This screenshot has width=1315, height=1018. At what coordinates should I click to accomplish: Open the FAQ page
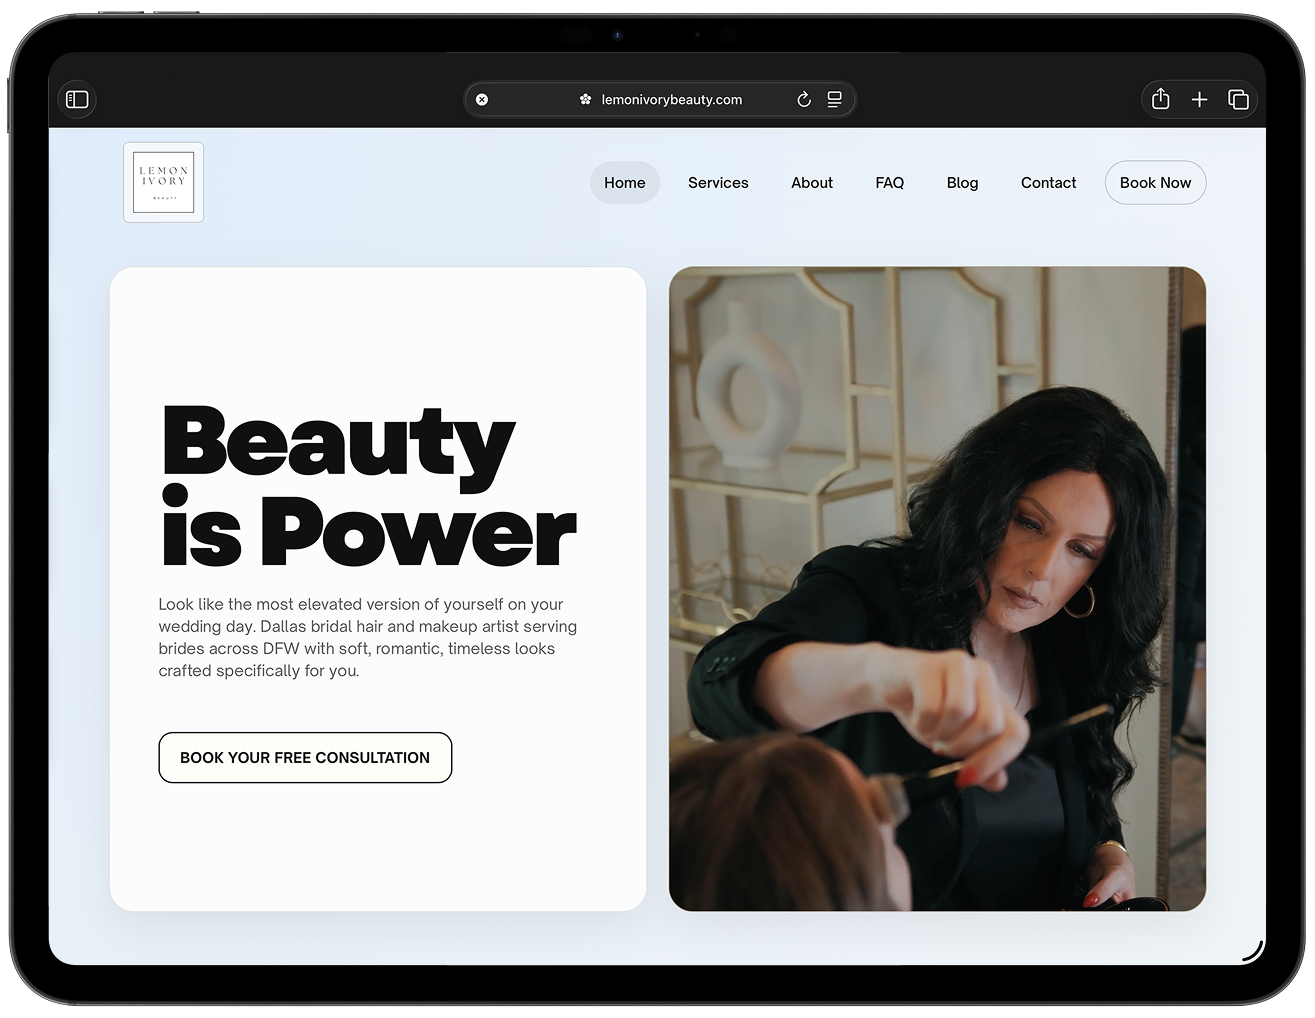click(x=889, y=182)
